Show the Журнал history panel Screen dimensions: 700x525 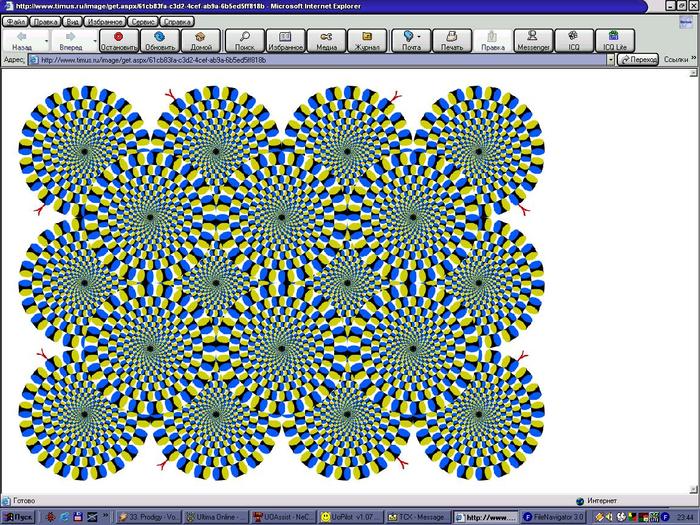coord(367,41)
